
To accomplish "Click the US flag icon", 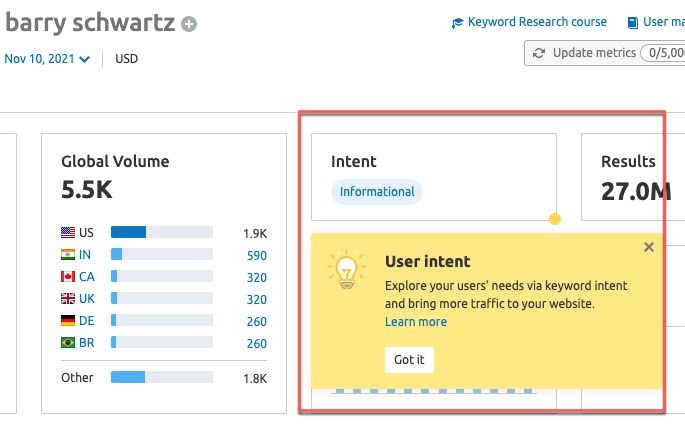I will pos(68,232).
